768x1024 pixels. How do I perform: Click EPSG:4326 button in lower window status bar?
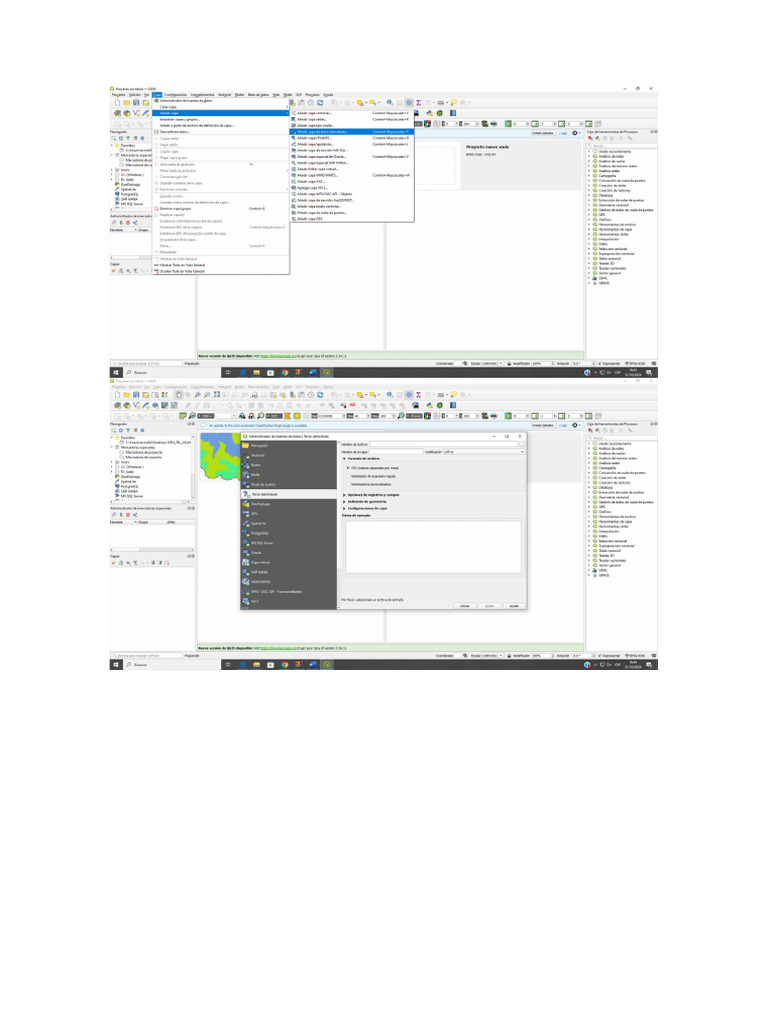tap(635, 656)
